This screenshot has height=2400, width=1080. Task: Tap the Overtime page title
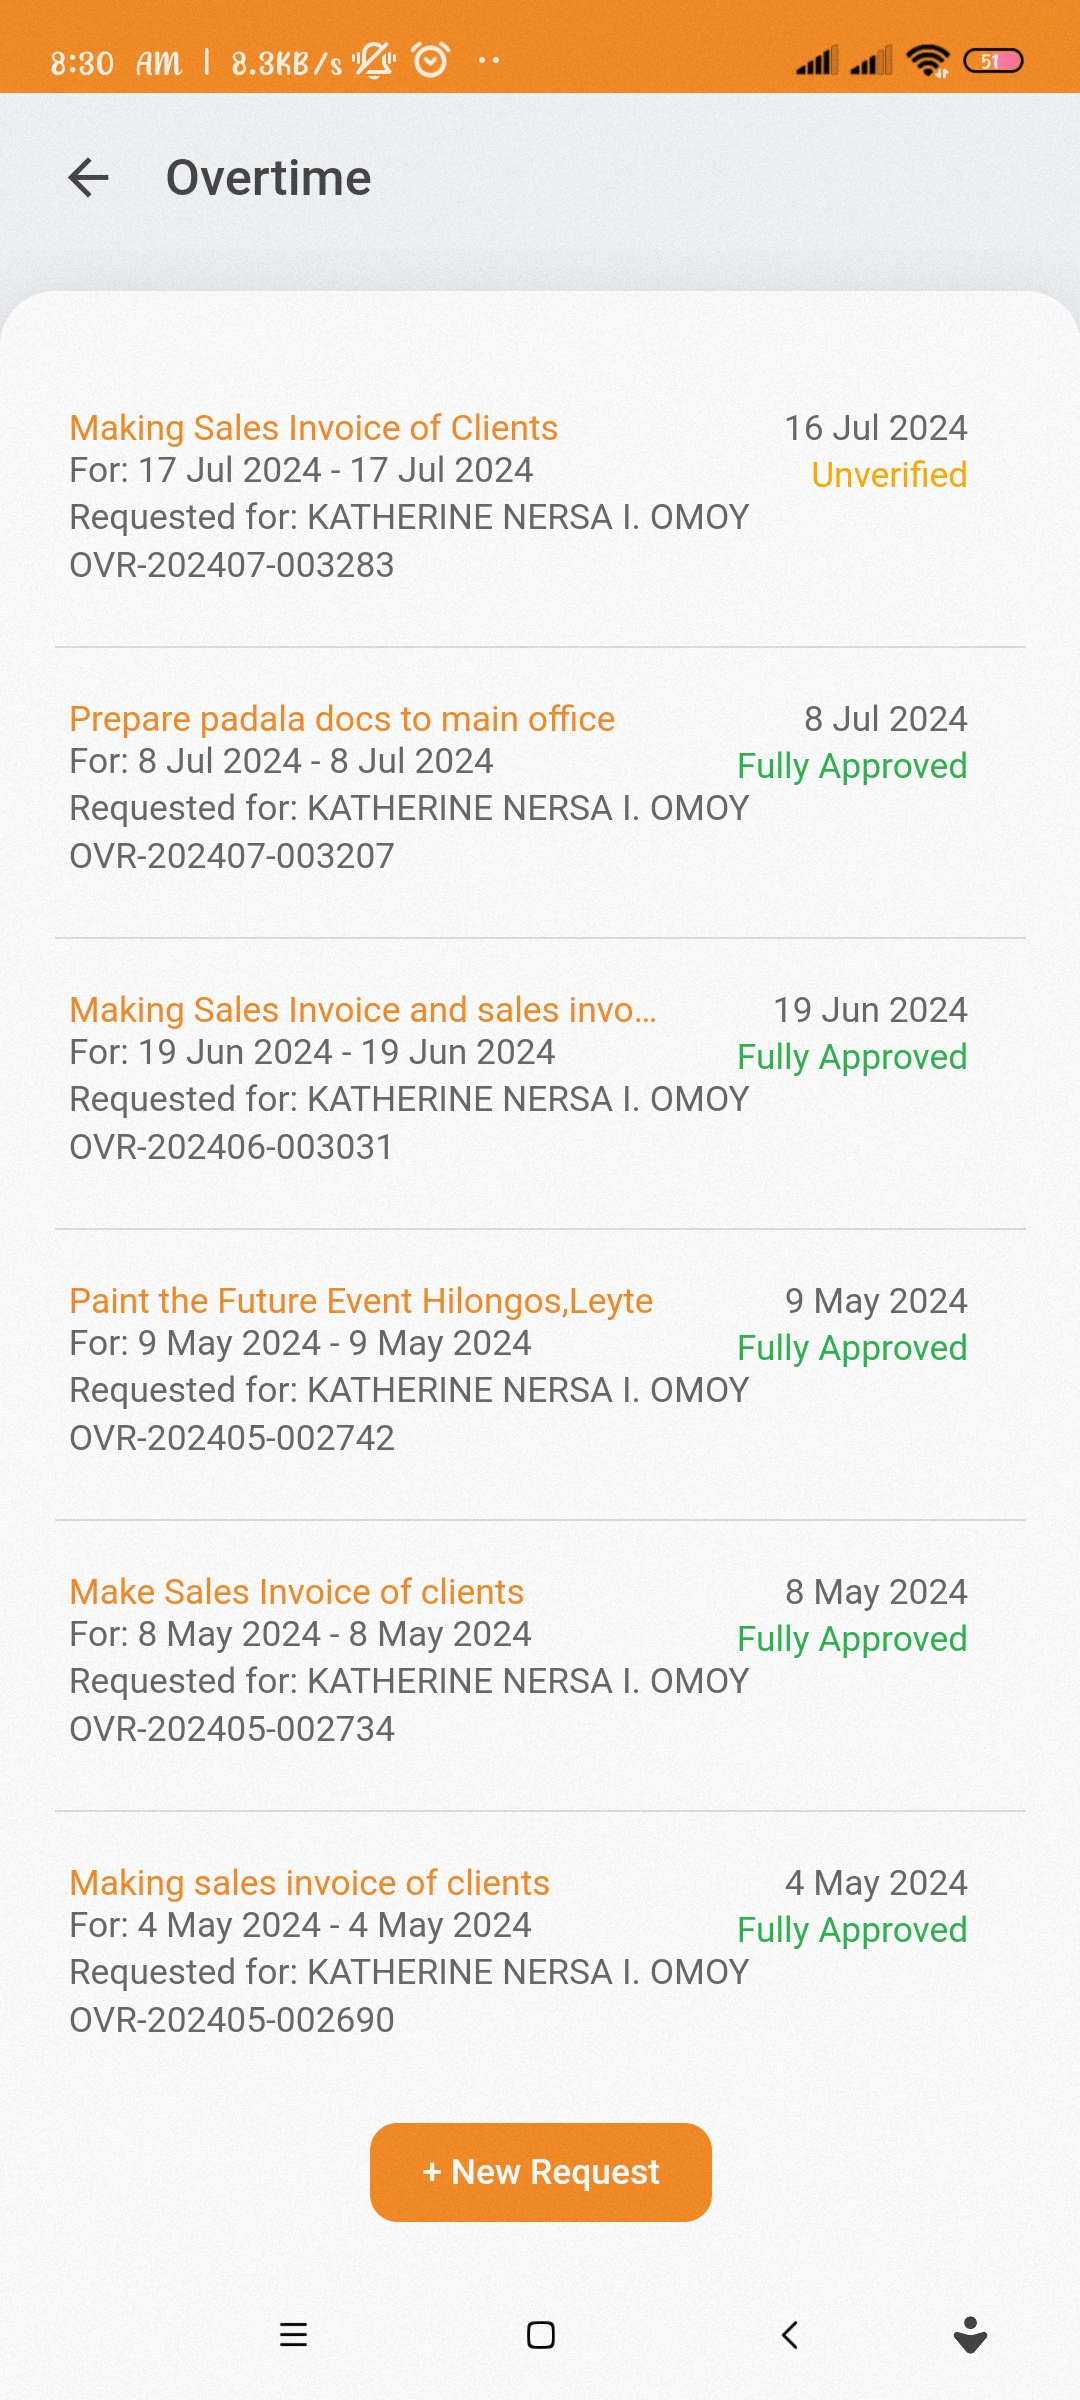(x=268, y=178)
